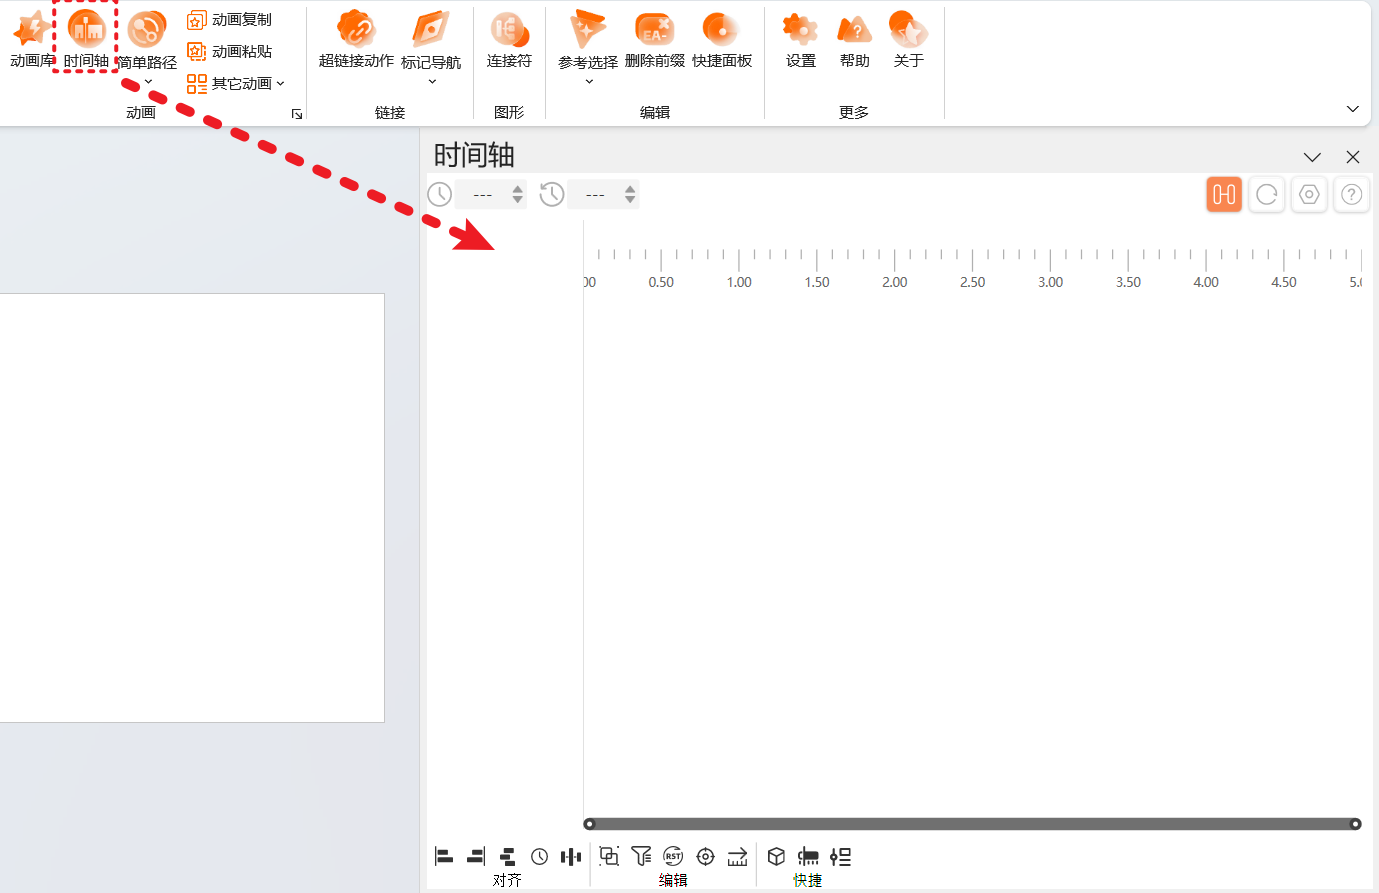Click 动画复制 animation copy
1379x893 pixels.
[x=230, y=20]
